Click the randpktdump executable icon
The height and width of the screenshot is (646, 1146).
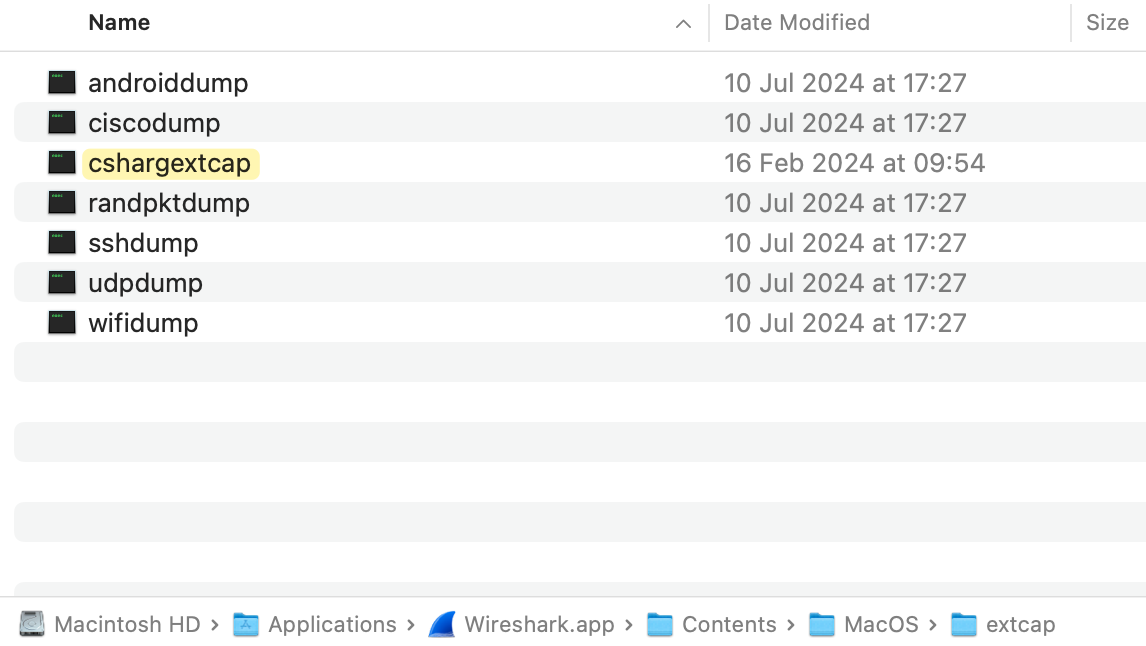pos(62,203)
